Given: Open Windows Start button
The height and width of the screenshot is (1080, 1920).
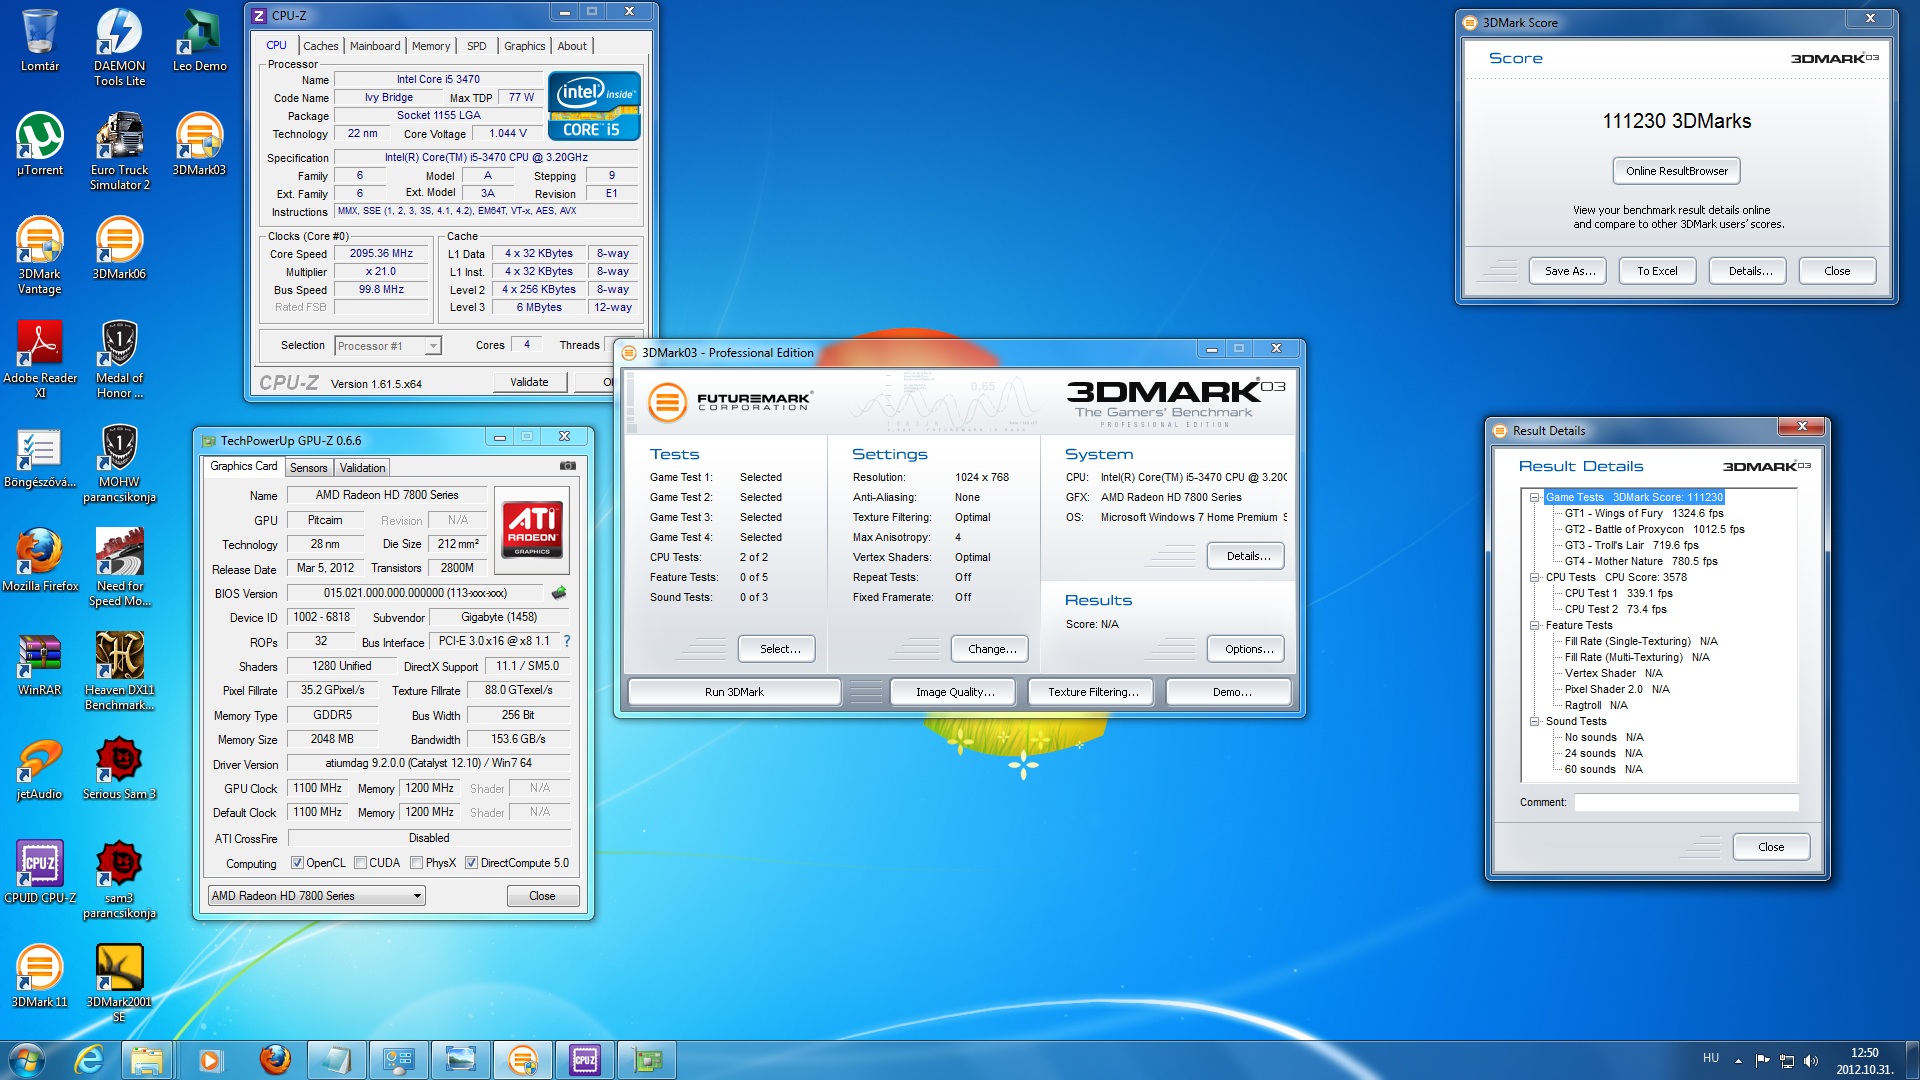Looking at the screenshot, I should [x=27, y=1060].
